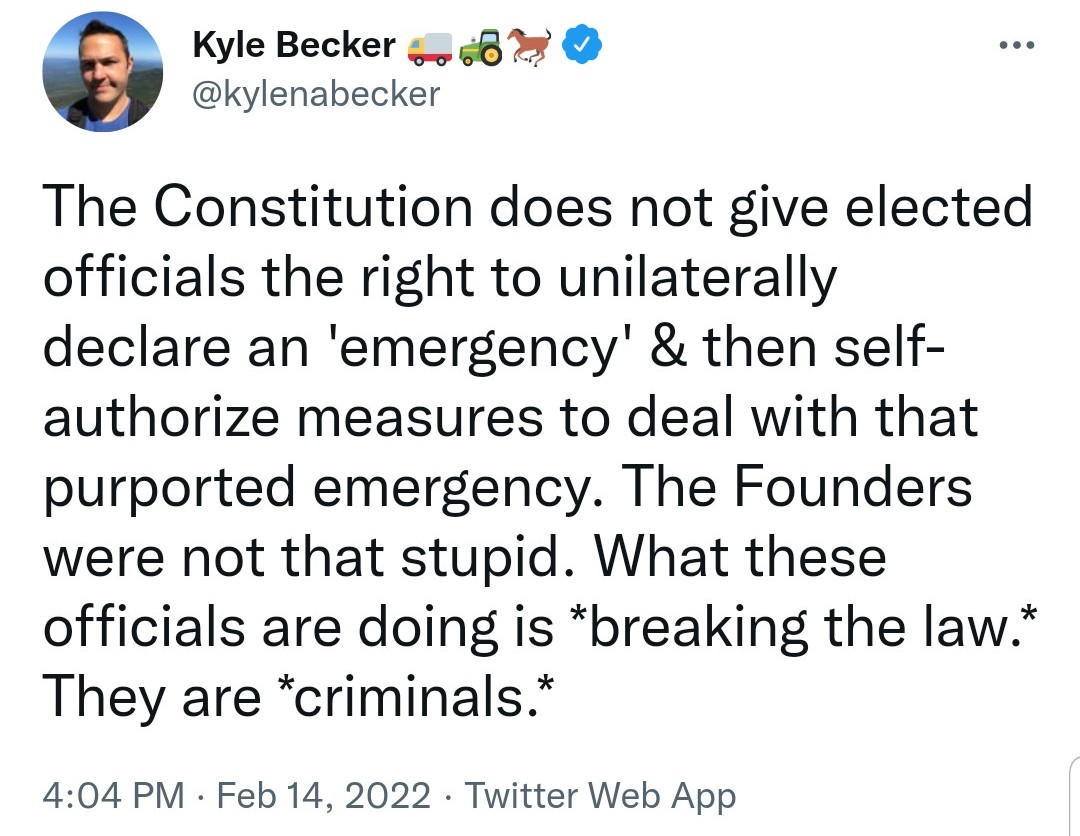Image resolution: width=1080 pixels, height=836 pixels.
Task: Open the Twitter Web App source link
Action: pos(600,796)
